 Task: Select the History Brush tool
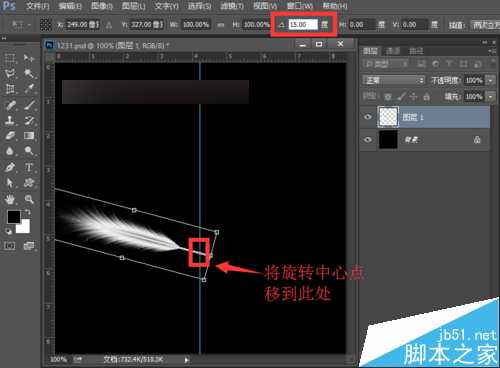[29, 120]
